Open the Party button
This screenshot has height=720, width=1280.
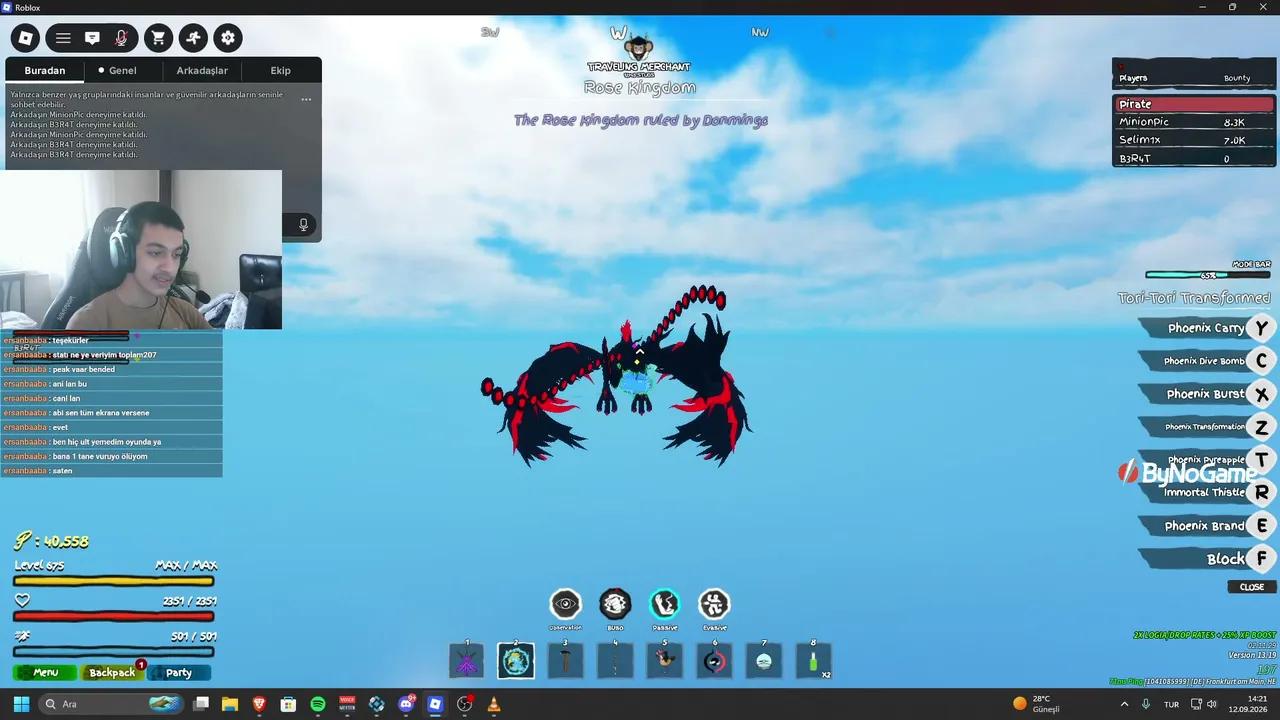[179, 673]
